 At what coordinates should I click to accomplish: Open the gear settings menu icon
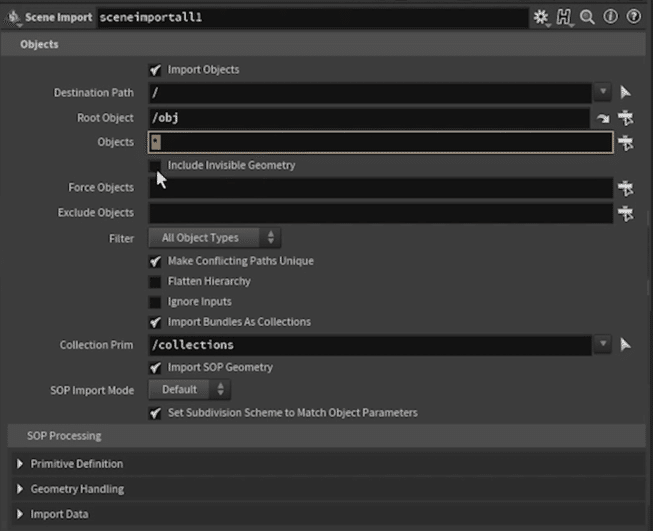point(541,17)
